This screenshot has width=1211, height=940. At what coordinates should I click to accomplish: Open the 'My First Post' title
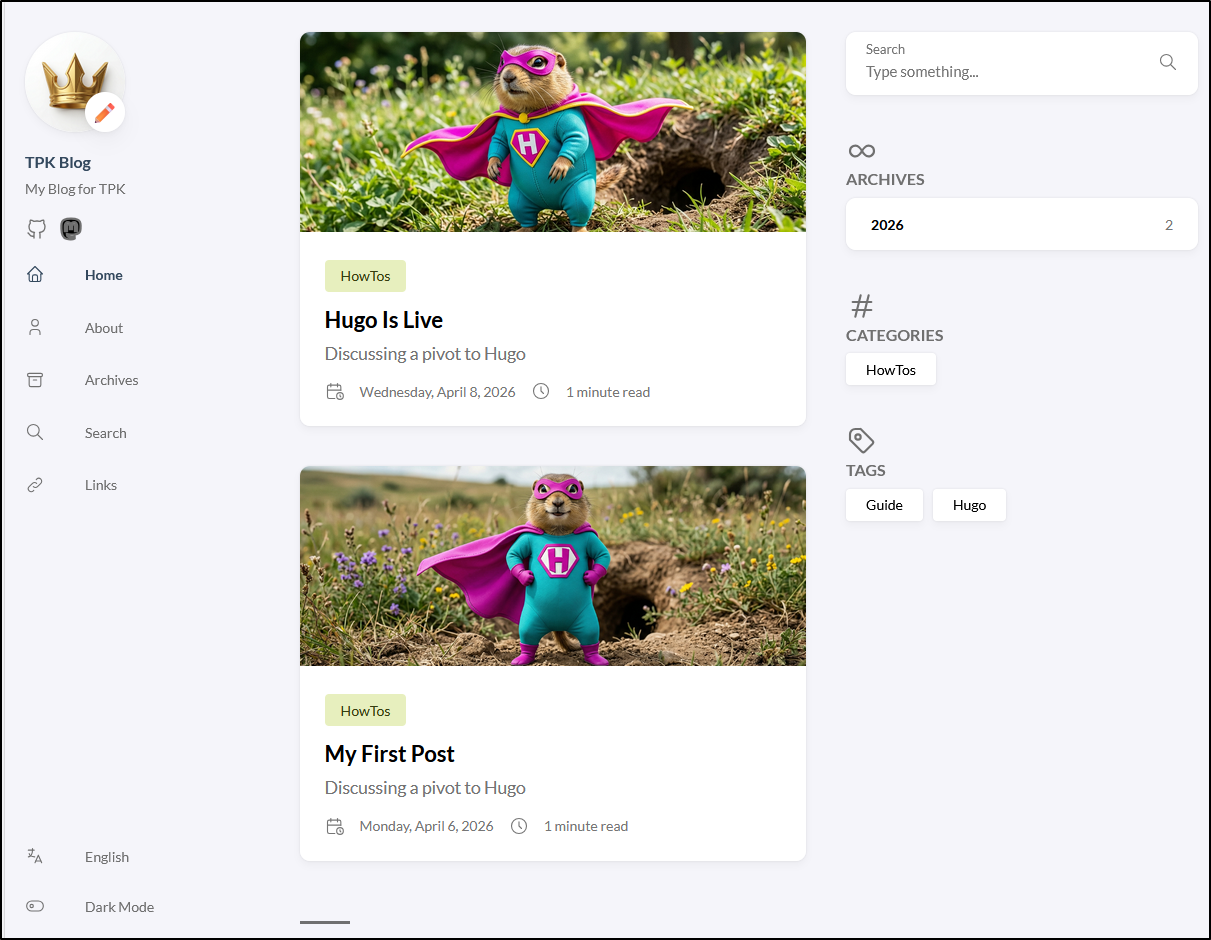click(x=389, y=754)
